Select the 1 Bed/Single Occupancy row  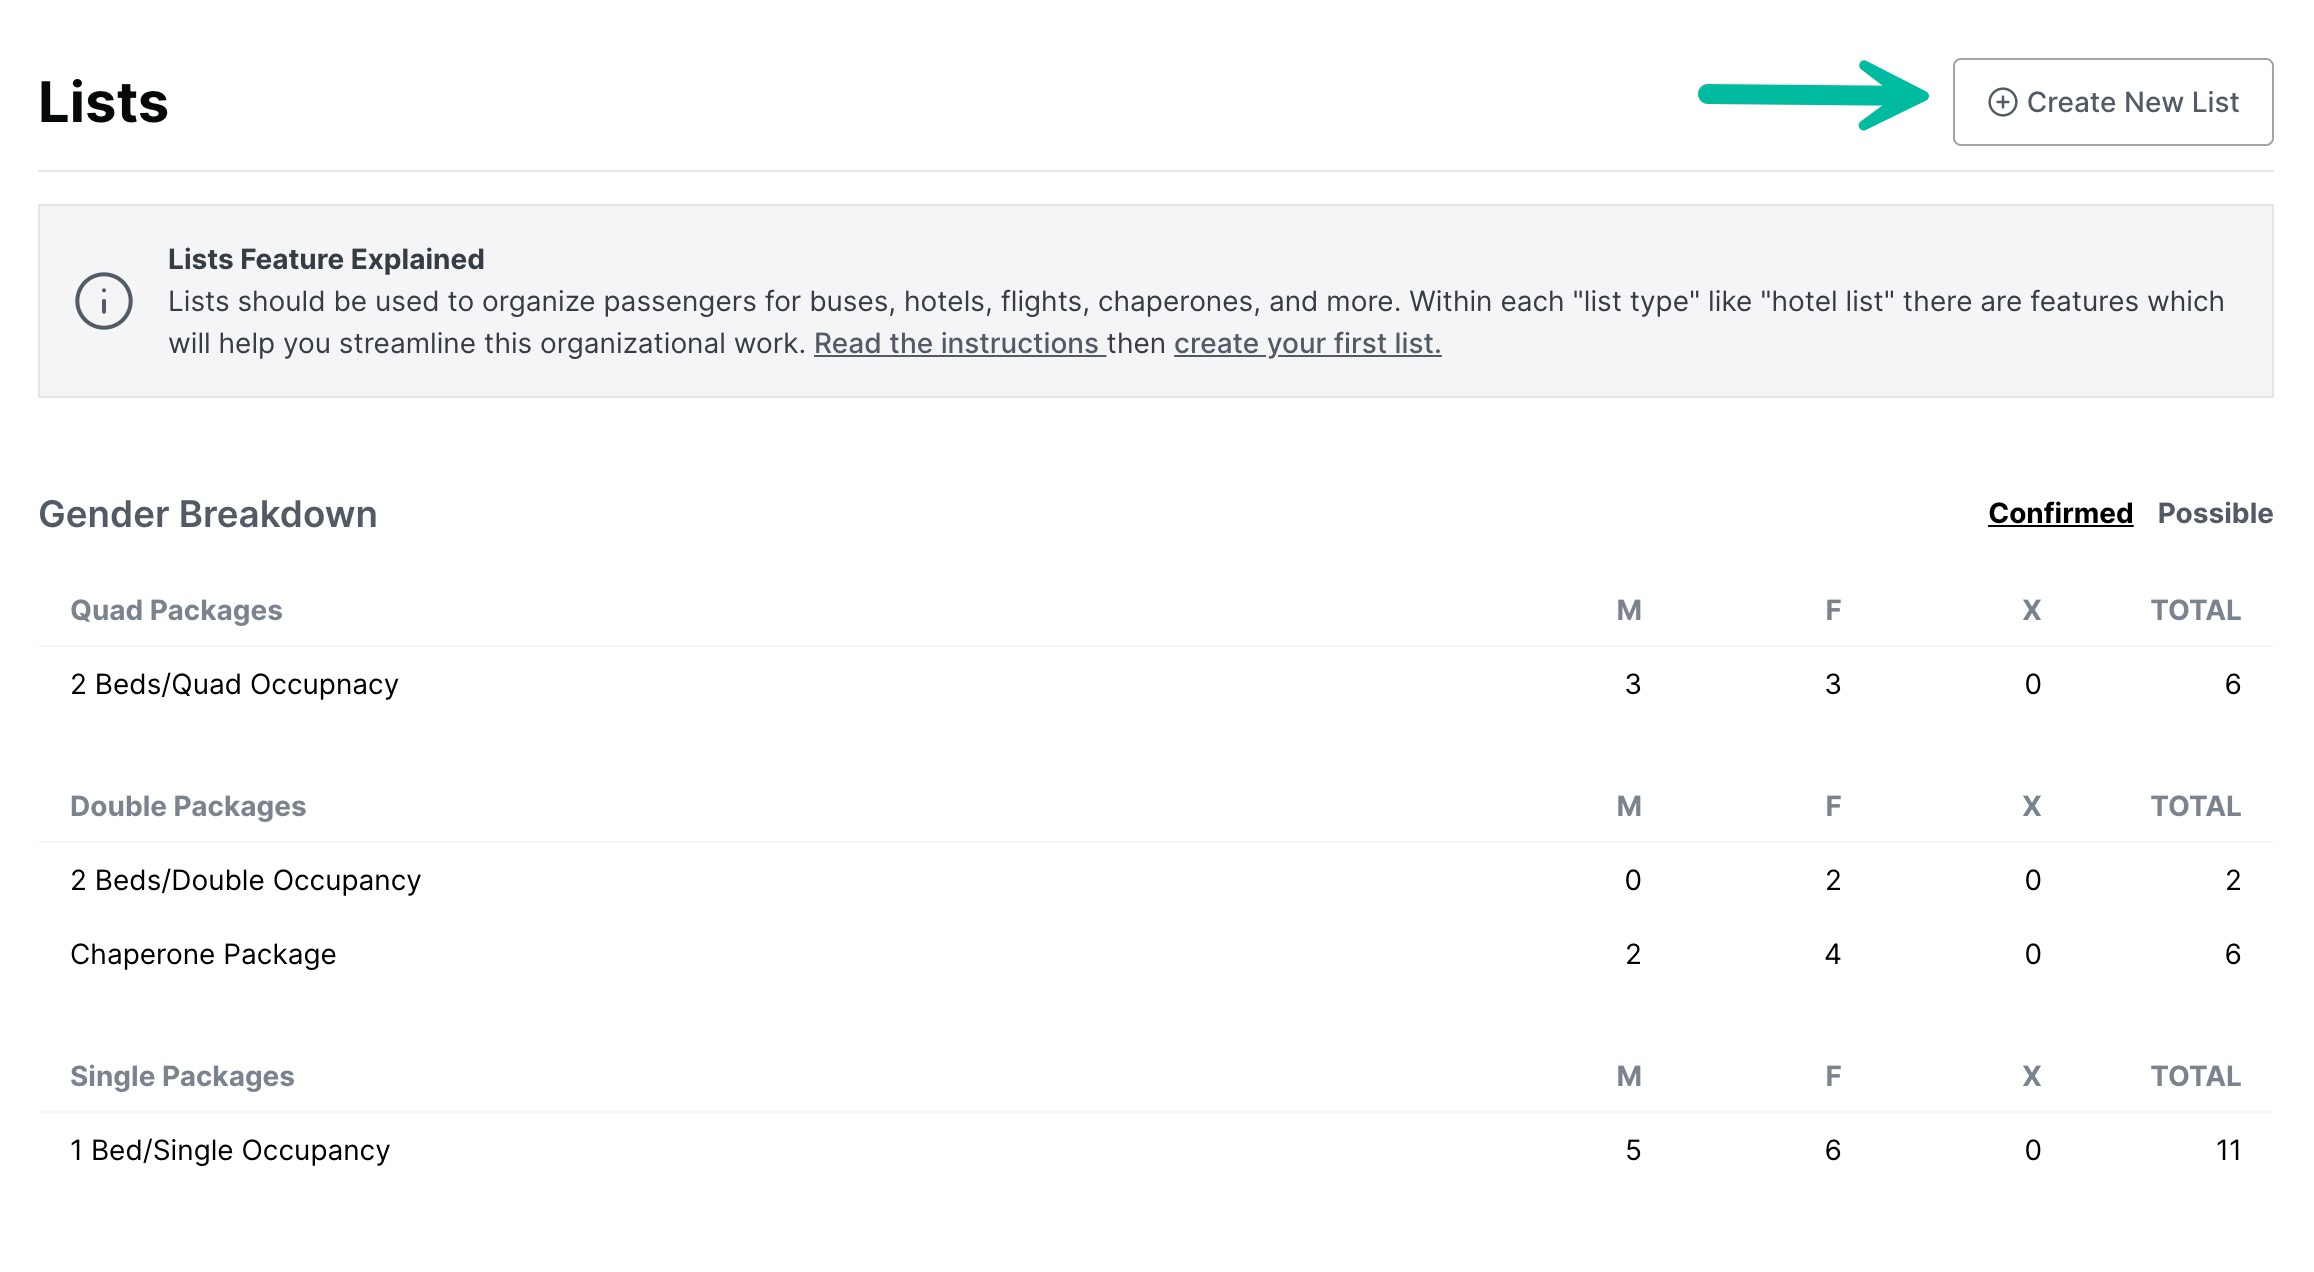pos(230,1150)
